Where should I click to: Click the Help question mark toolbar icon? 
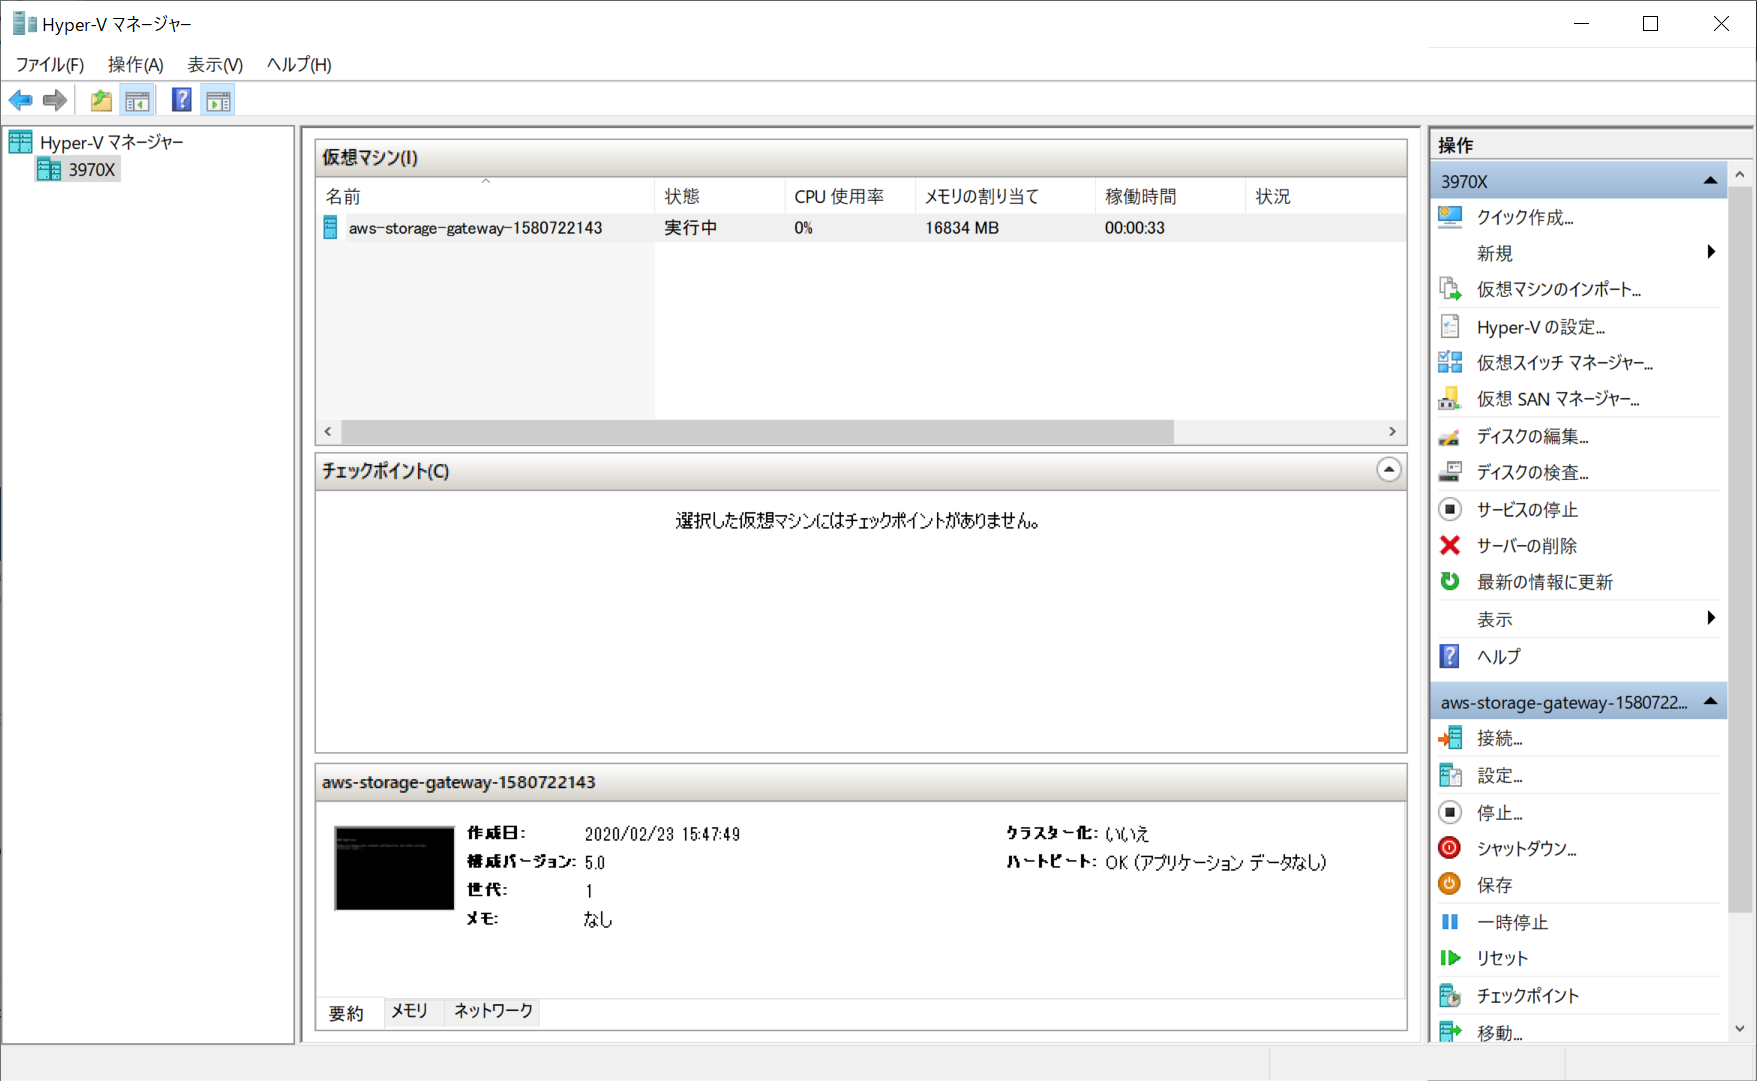coord(181,100)
